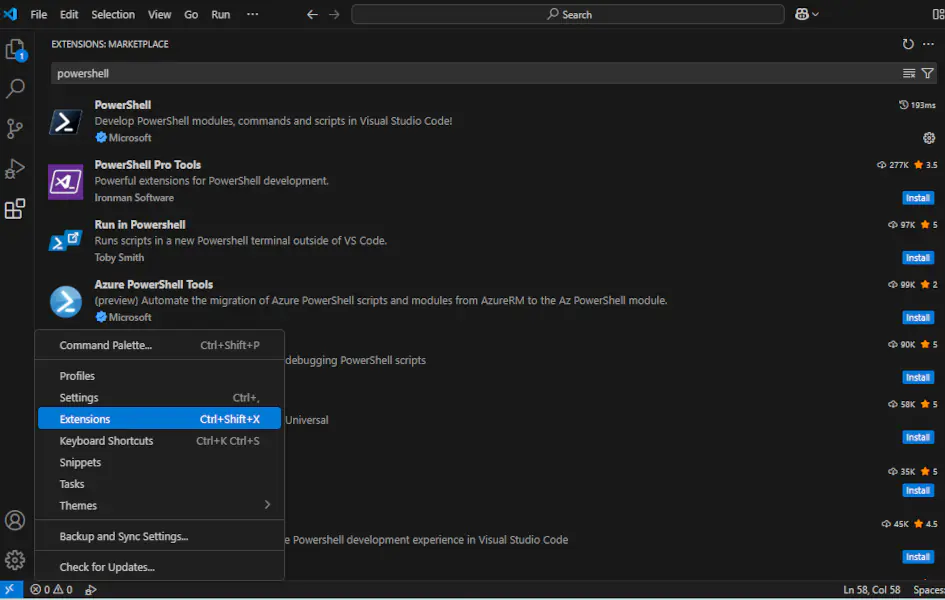Click Toby Smith publisher name
This screenshot has width=945, height=600.
click(119, 257)
